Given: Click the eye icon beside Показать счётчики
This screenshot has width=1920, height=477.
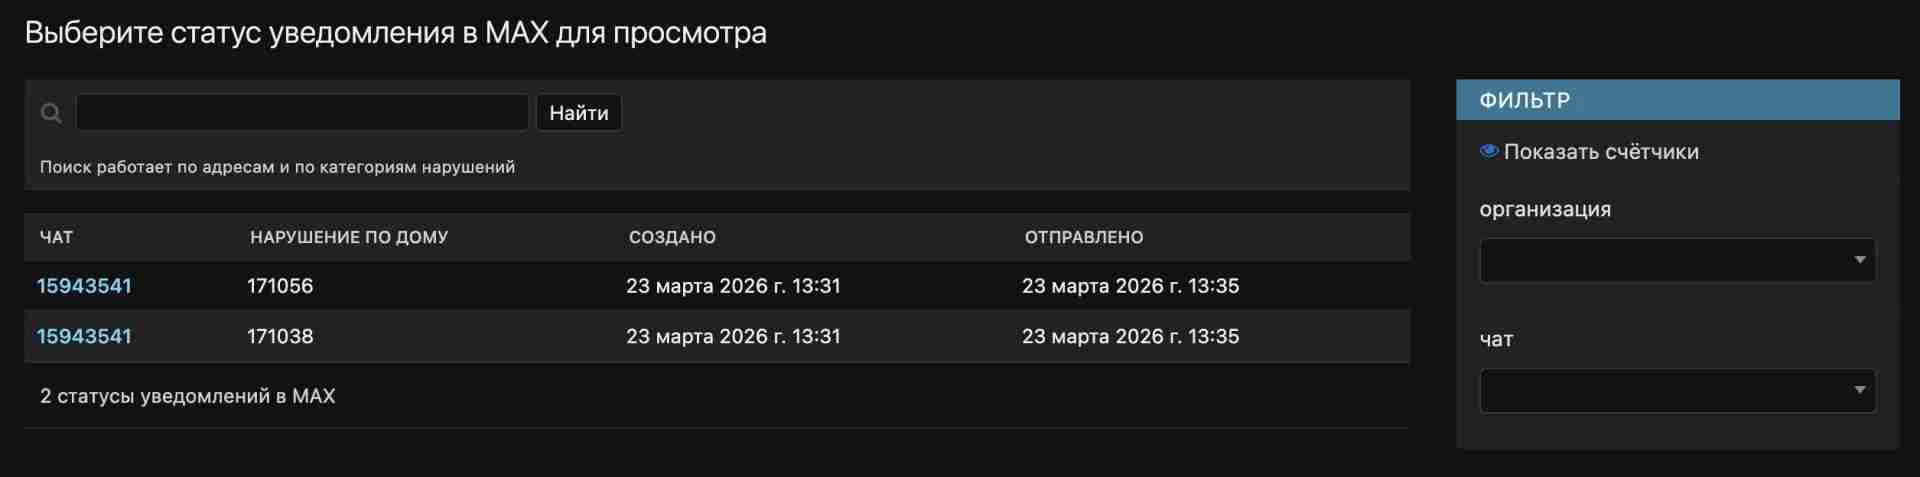Looking at the screenshot, I should (1489, 151).
